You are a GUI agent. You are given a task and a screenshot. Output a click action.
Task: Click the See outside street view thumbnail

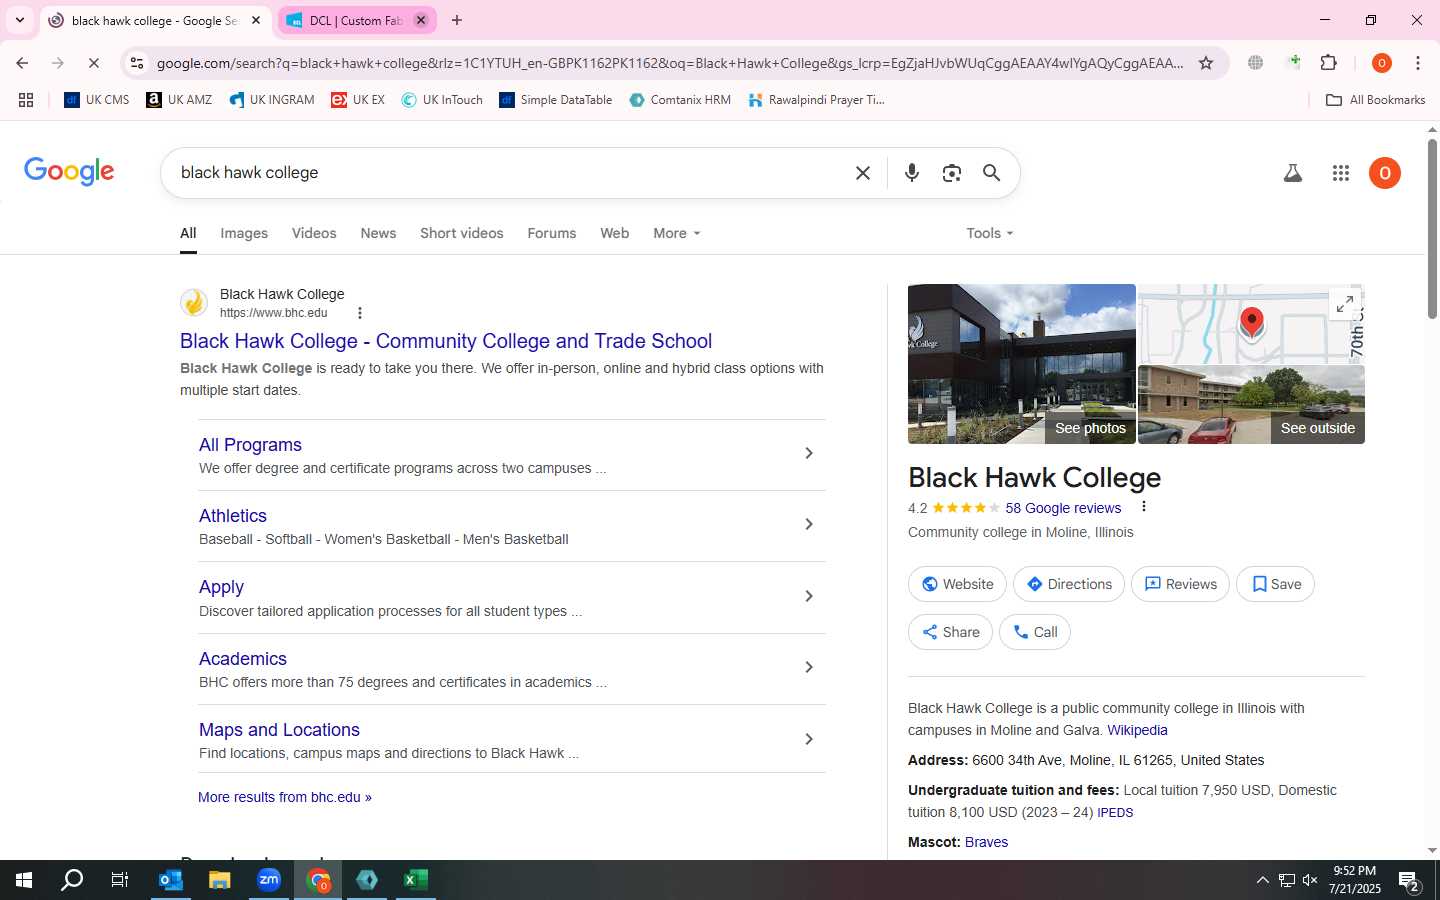1251,404
